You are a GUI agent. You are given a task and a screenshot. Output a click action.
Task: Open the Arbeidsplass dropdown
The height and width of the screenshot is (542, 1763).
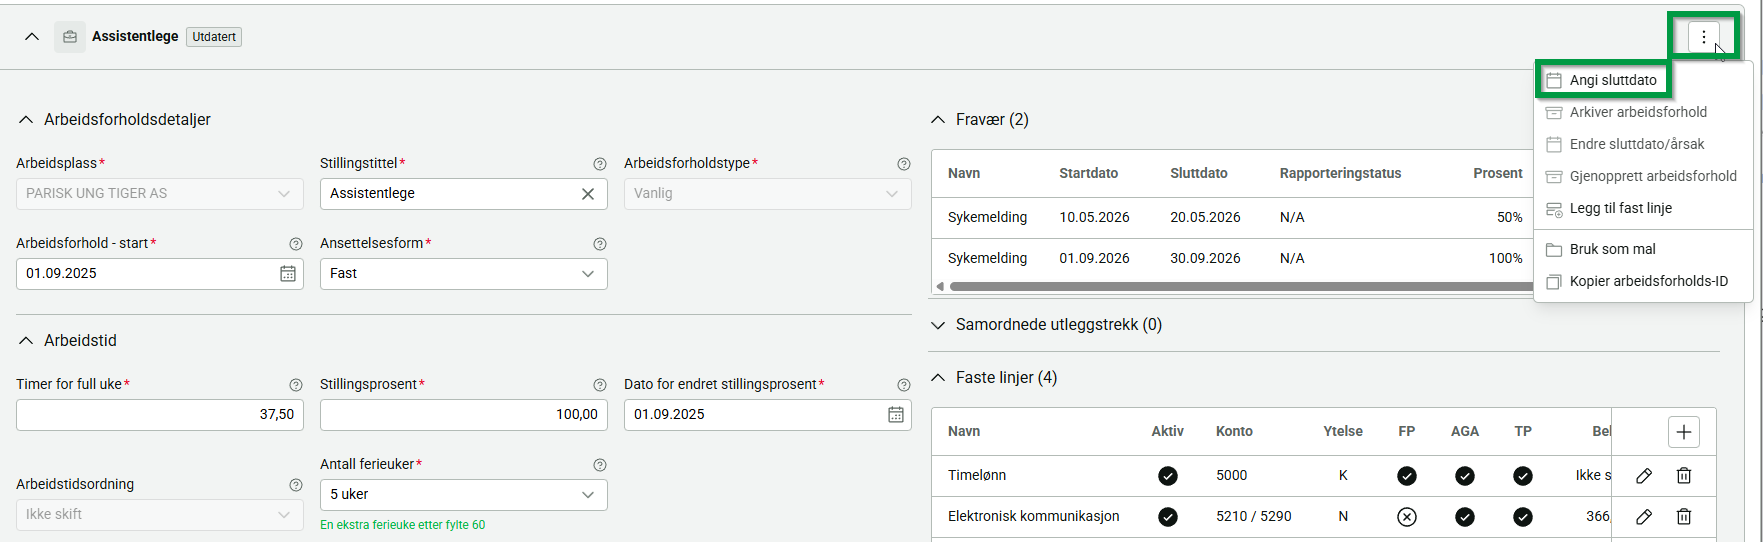pyautogui.click(x=160, y=194)
